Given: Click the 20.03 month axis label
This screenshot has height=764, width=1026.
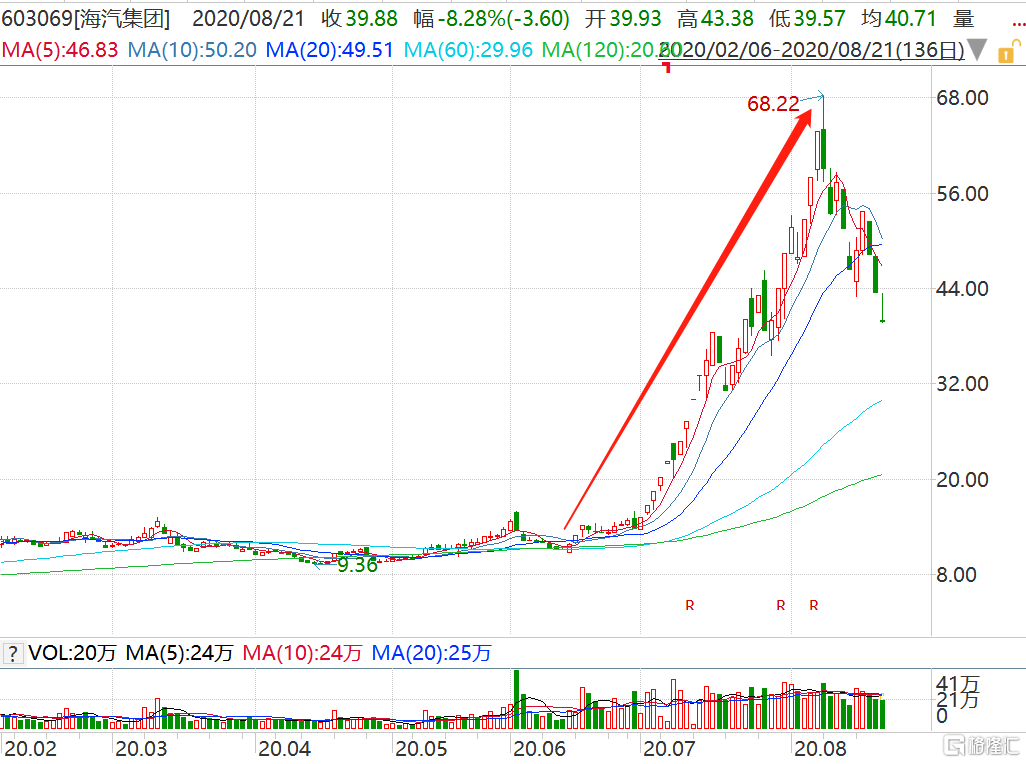Looking at the screenshot, I should pyautogui.click(x=141, y=748).
